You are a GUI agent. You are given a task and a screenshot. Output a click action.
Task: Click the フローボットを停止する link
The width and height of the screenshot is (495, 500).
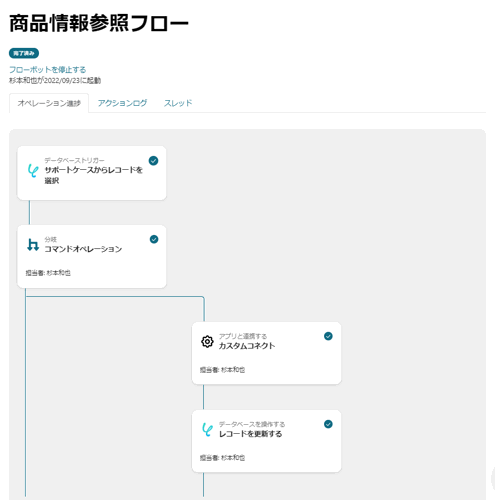coord(48,70)
